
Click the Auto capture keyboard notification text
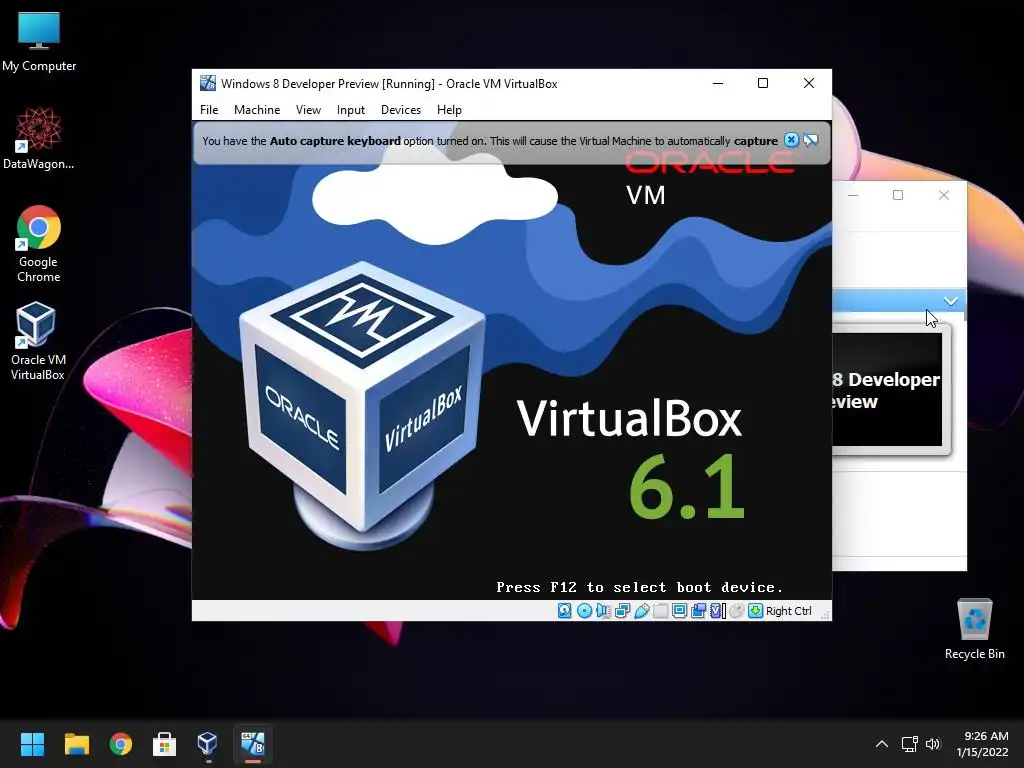pos(490,141)
